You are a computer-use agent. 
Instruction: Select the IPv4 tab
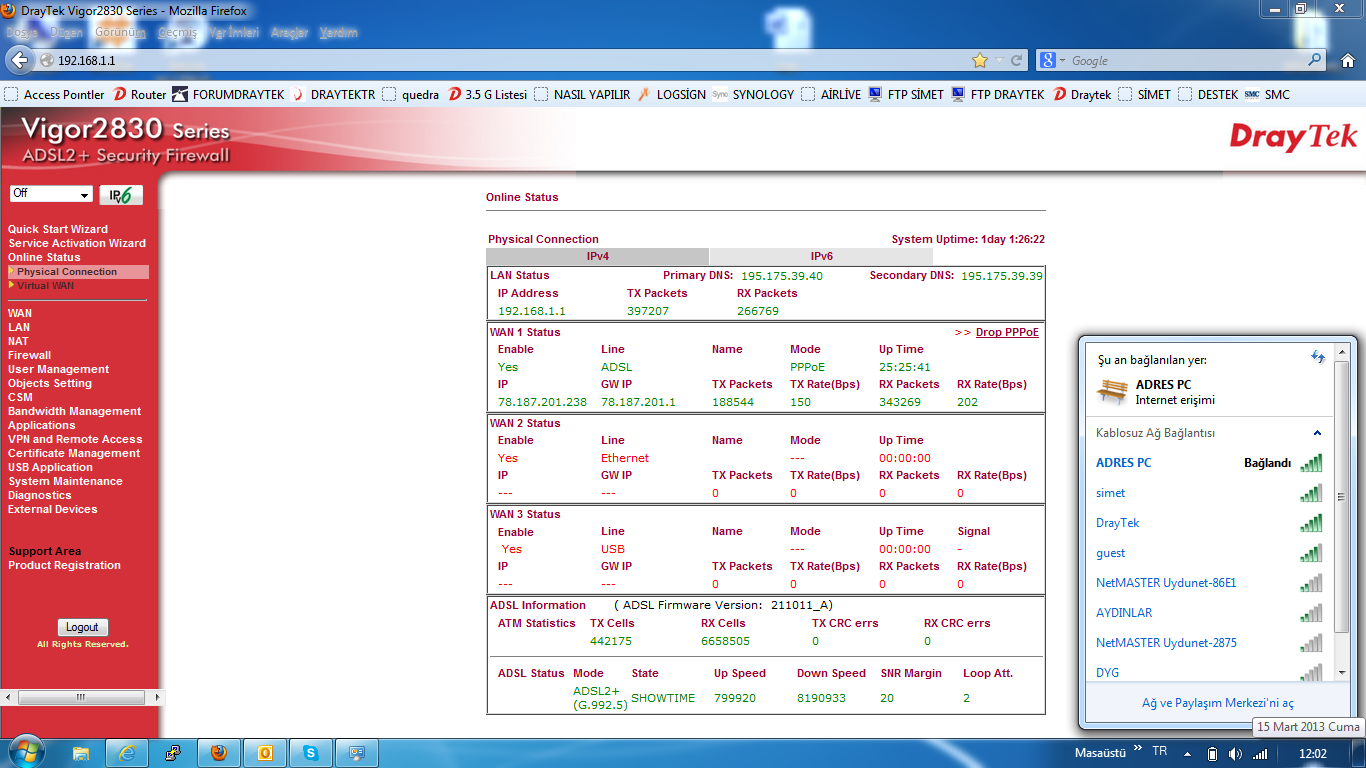point(598,257)
